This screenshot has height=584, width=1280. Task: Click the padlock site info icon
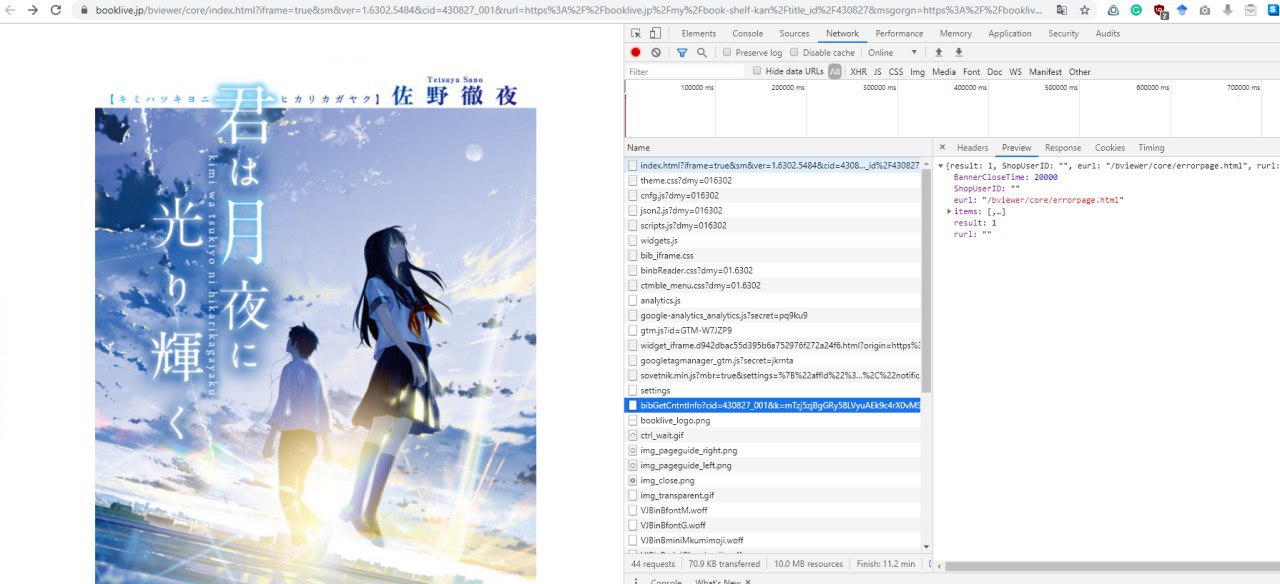pyautogui.click(x=84, y=10)
